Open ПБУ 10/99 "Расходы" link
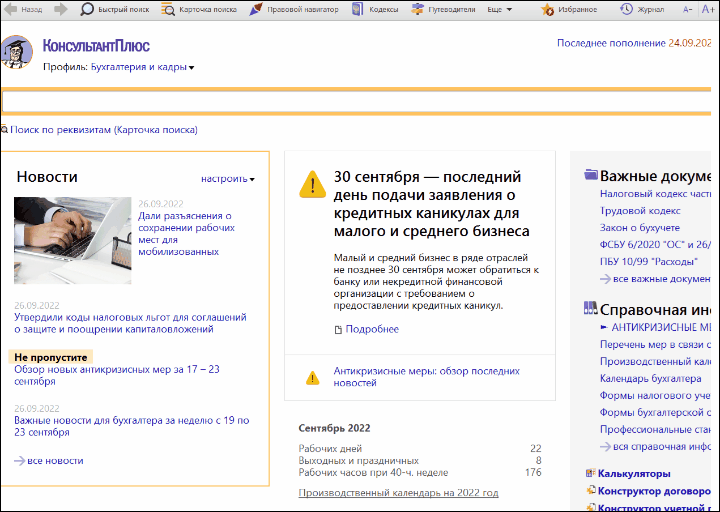This screenshot has width=720, height=512. pos(649,262)
